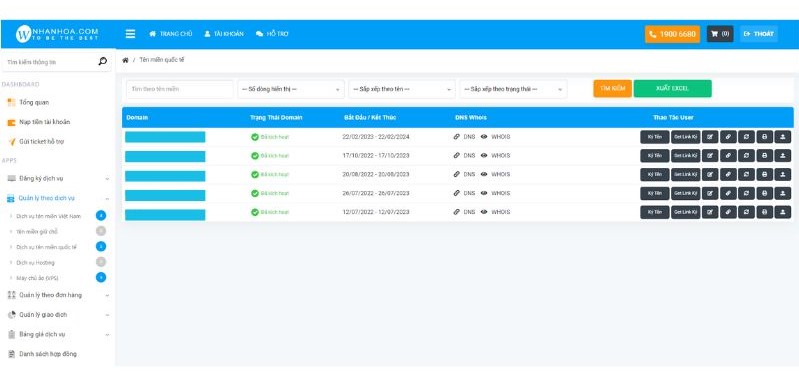Click chain link icon button in 26/07/2022 row
799x371 pixels.
(x=728, y=193)
